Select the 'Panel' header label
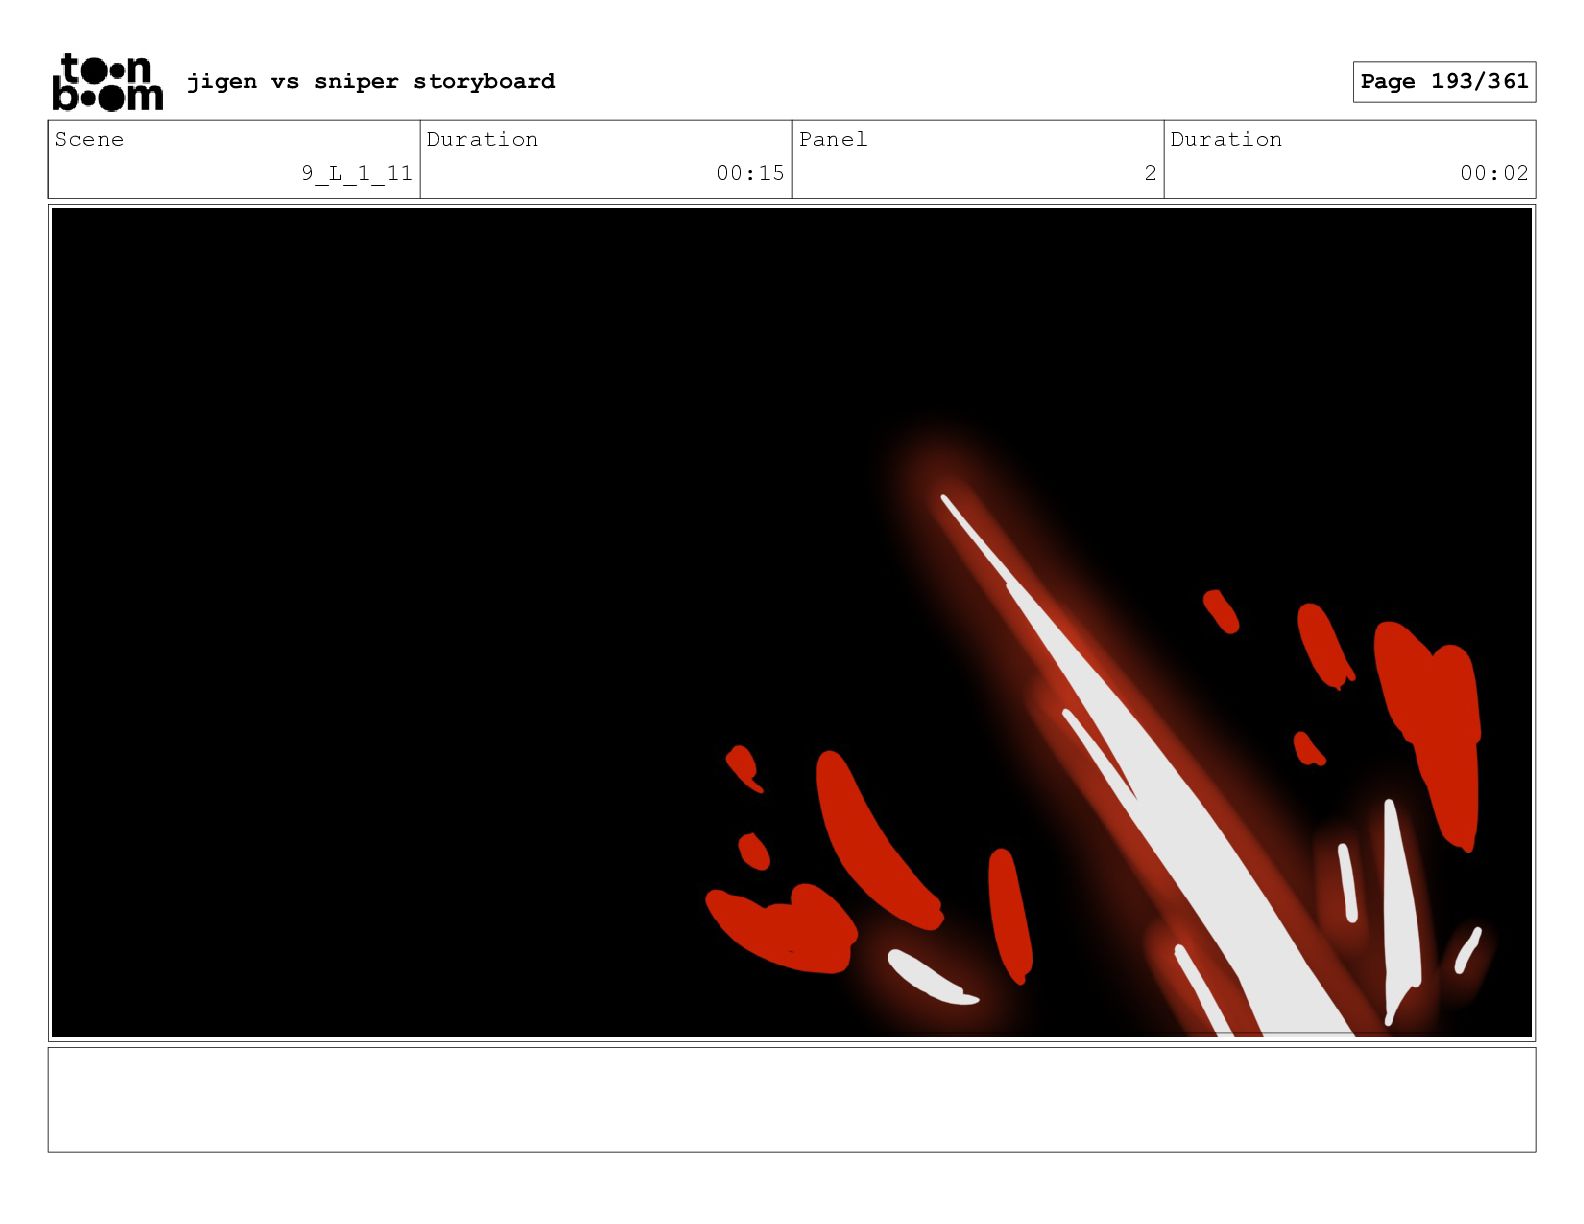 click(833, 139)
